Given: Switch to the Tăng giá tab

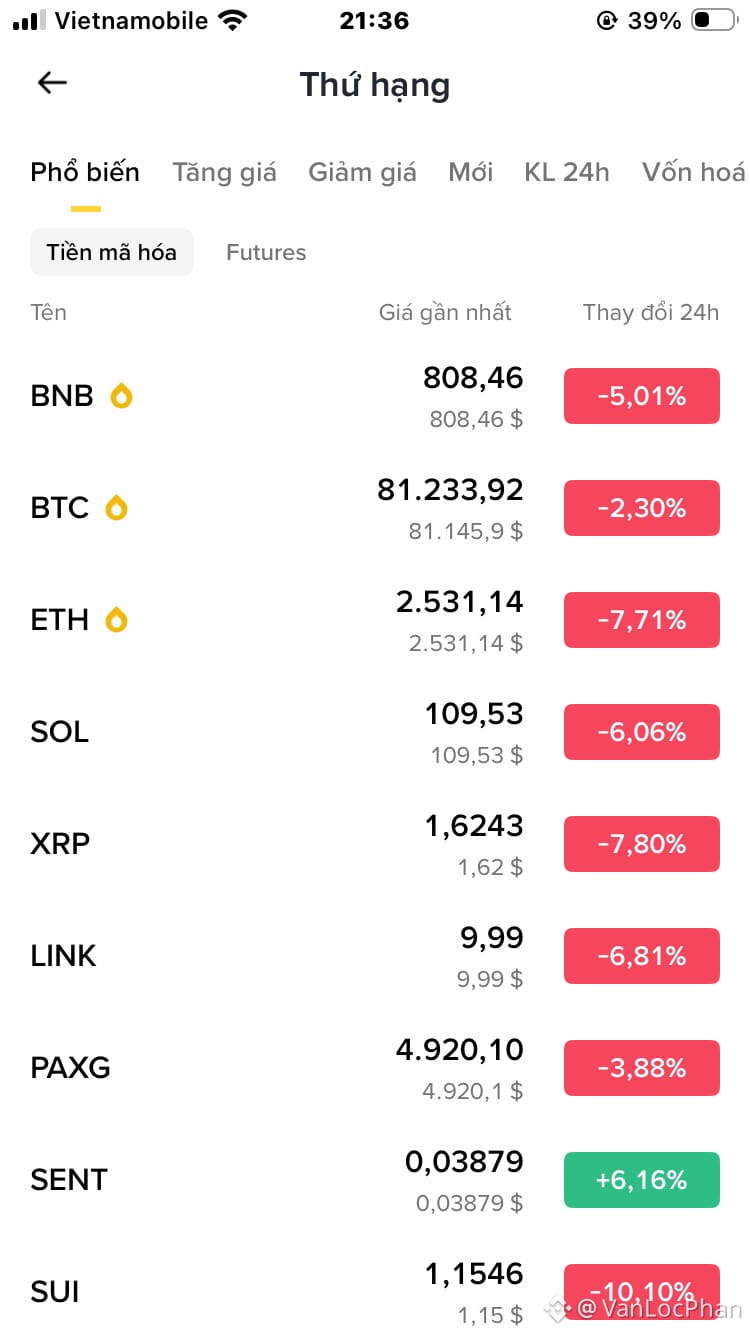Looking at the screenshot, I should [224, 172].
